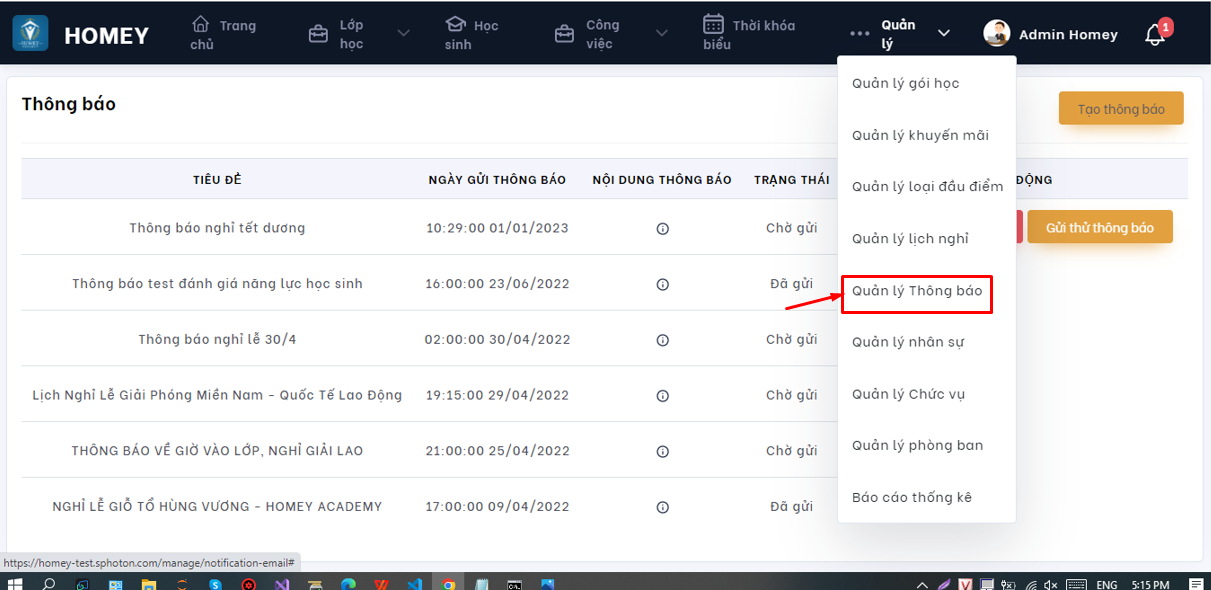Show hidden system tray icons

point(922,583)
